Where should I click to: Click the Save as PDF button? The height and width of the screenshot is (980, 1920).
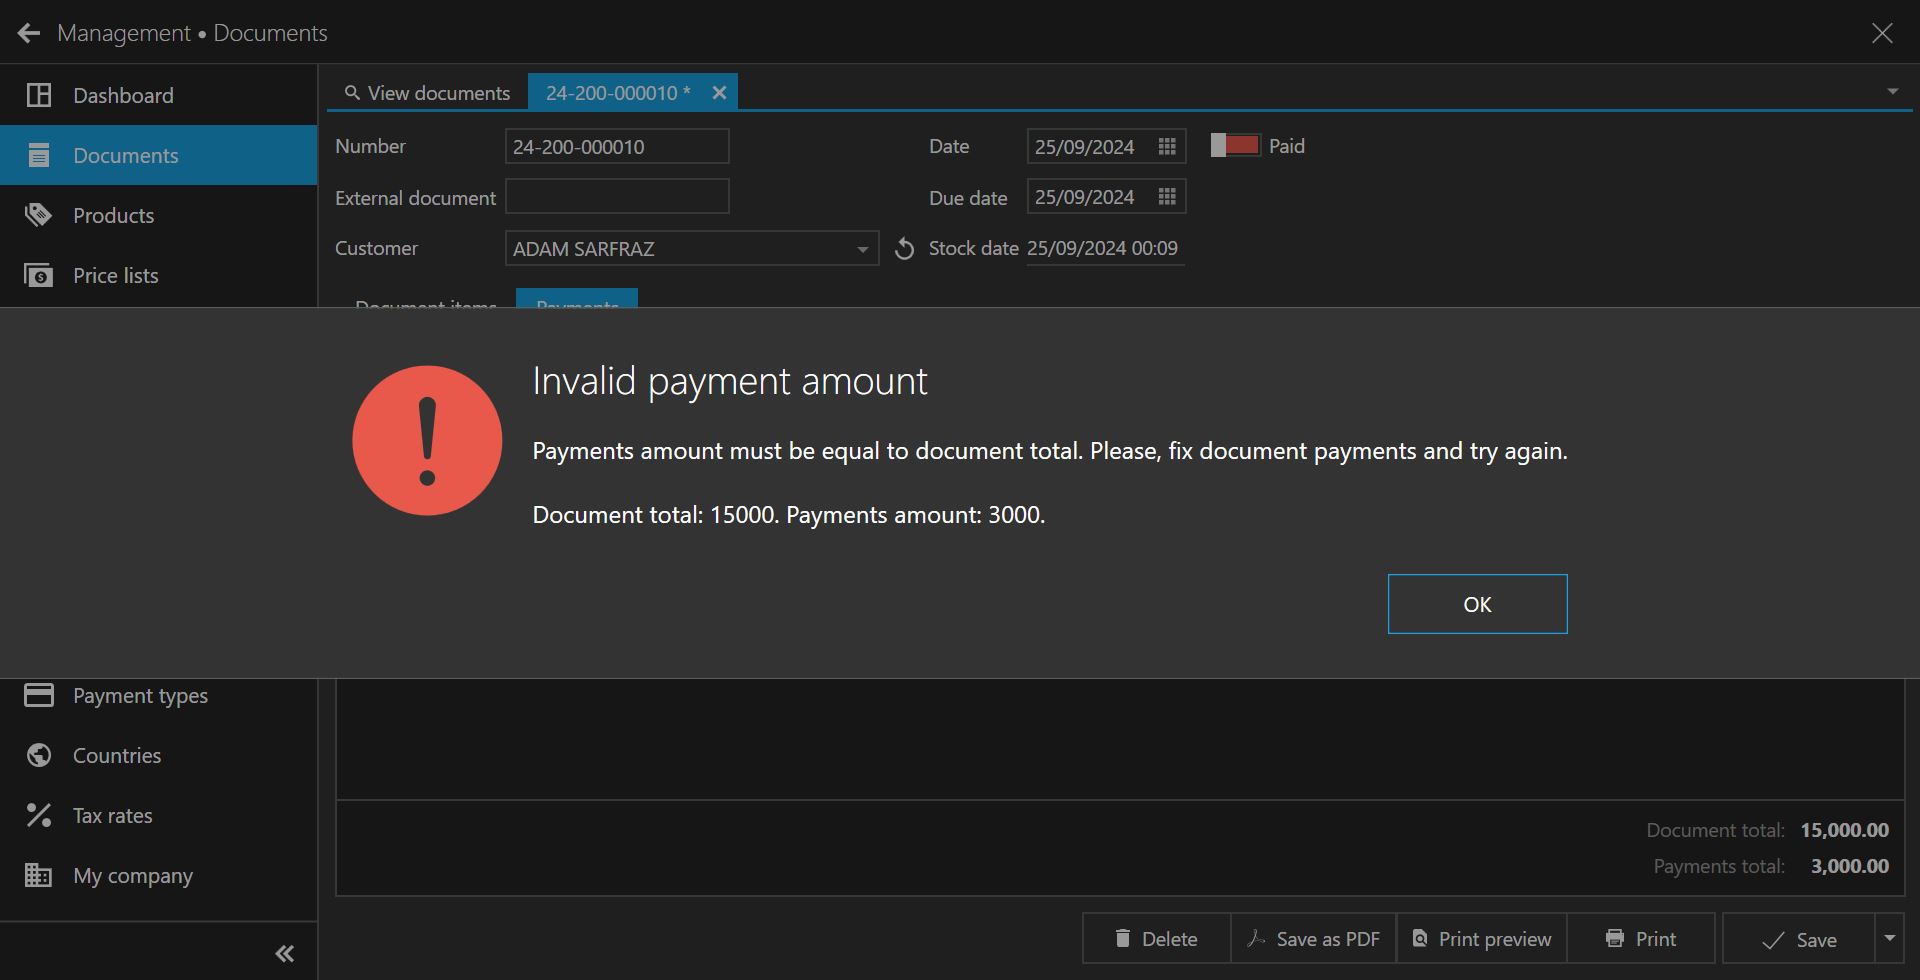1314,939
